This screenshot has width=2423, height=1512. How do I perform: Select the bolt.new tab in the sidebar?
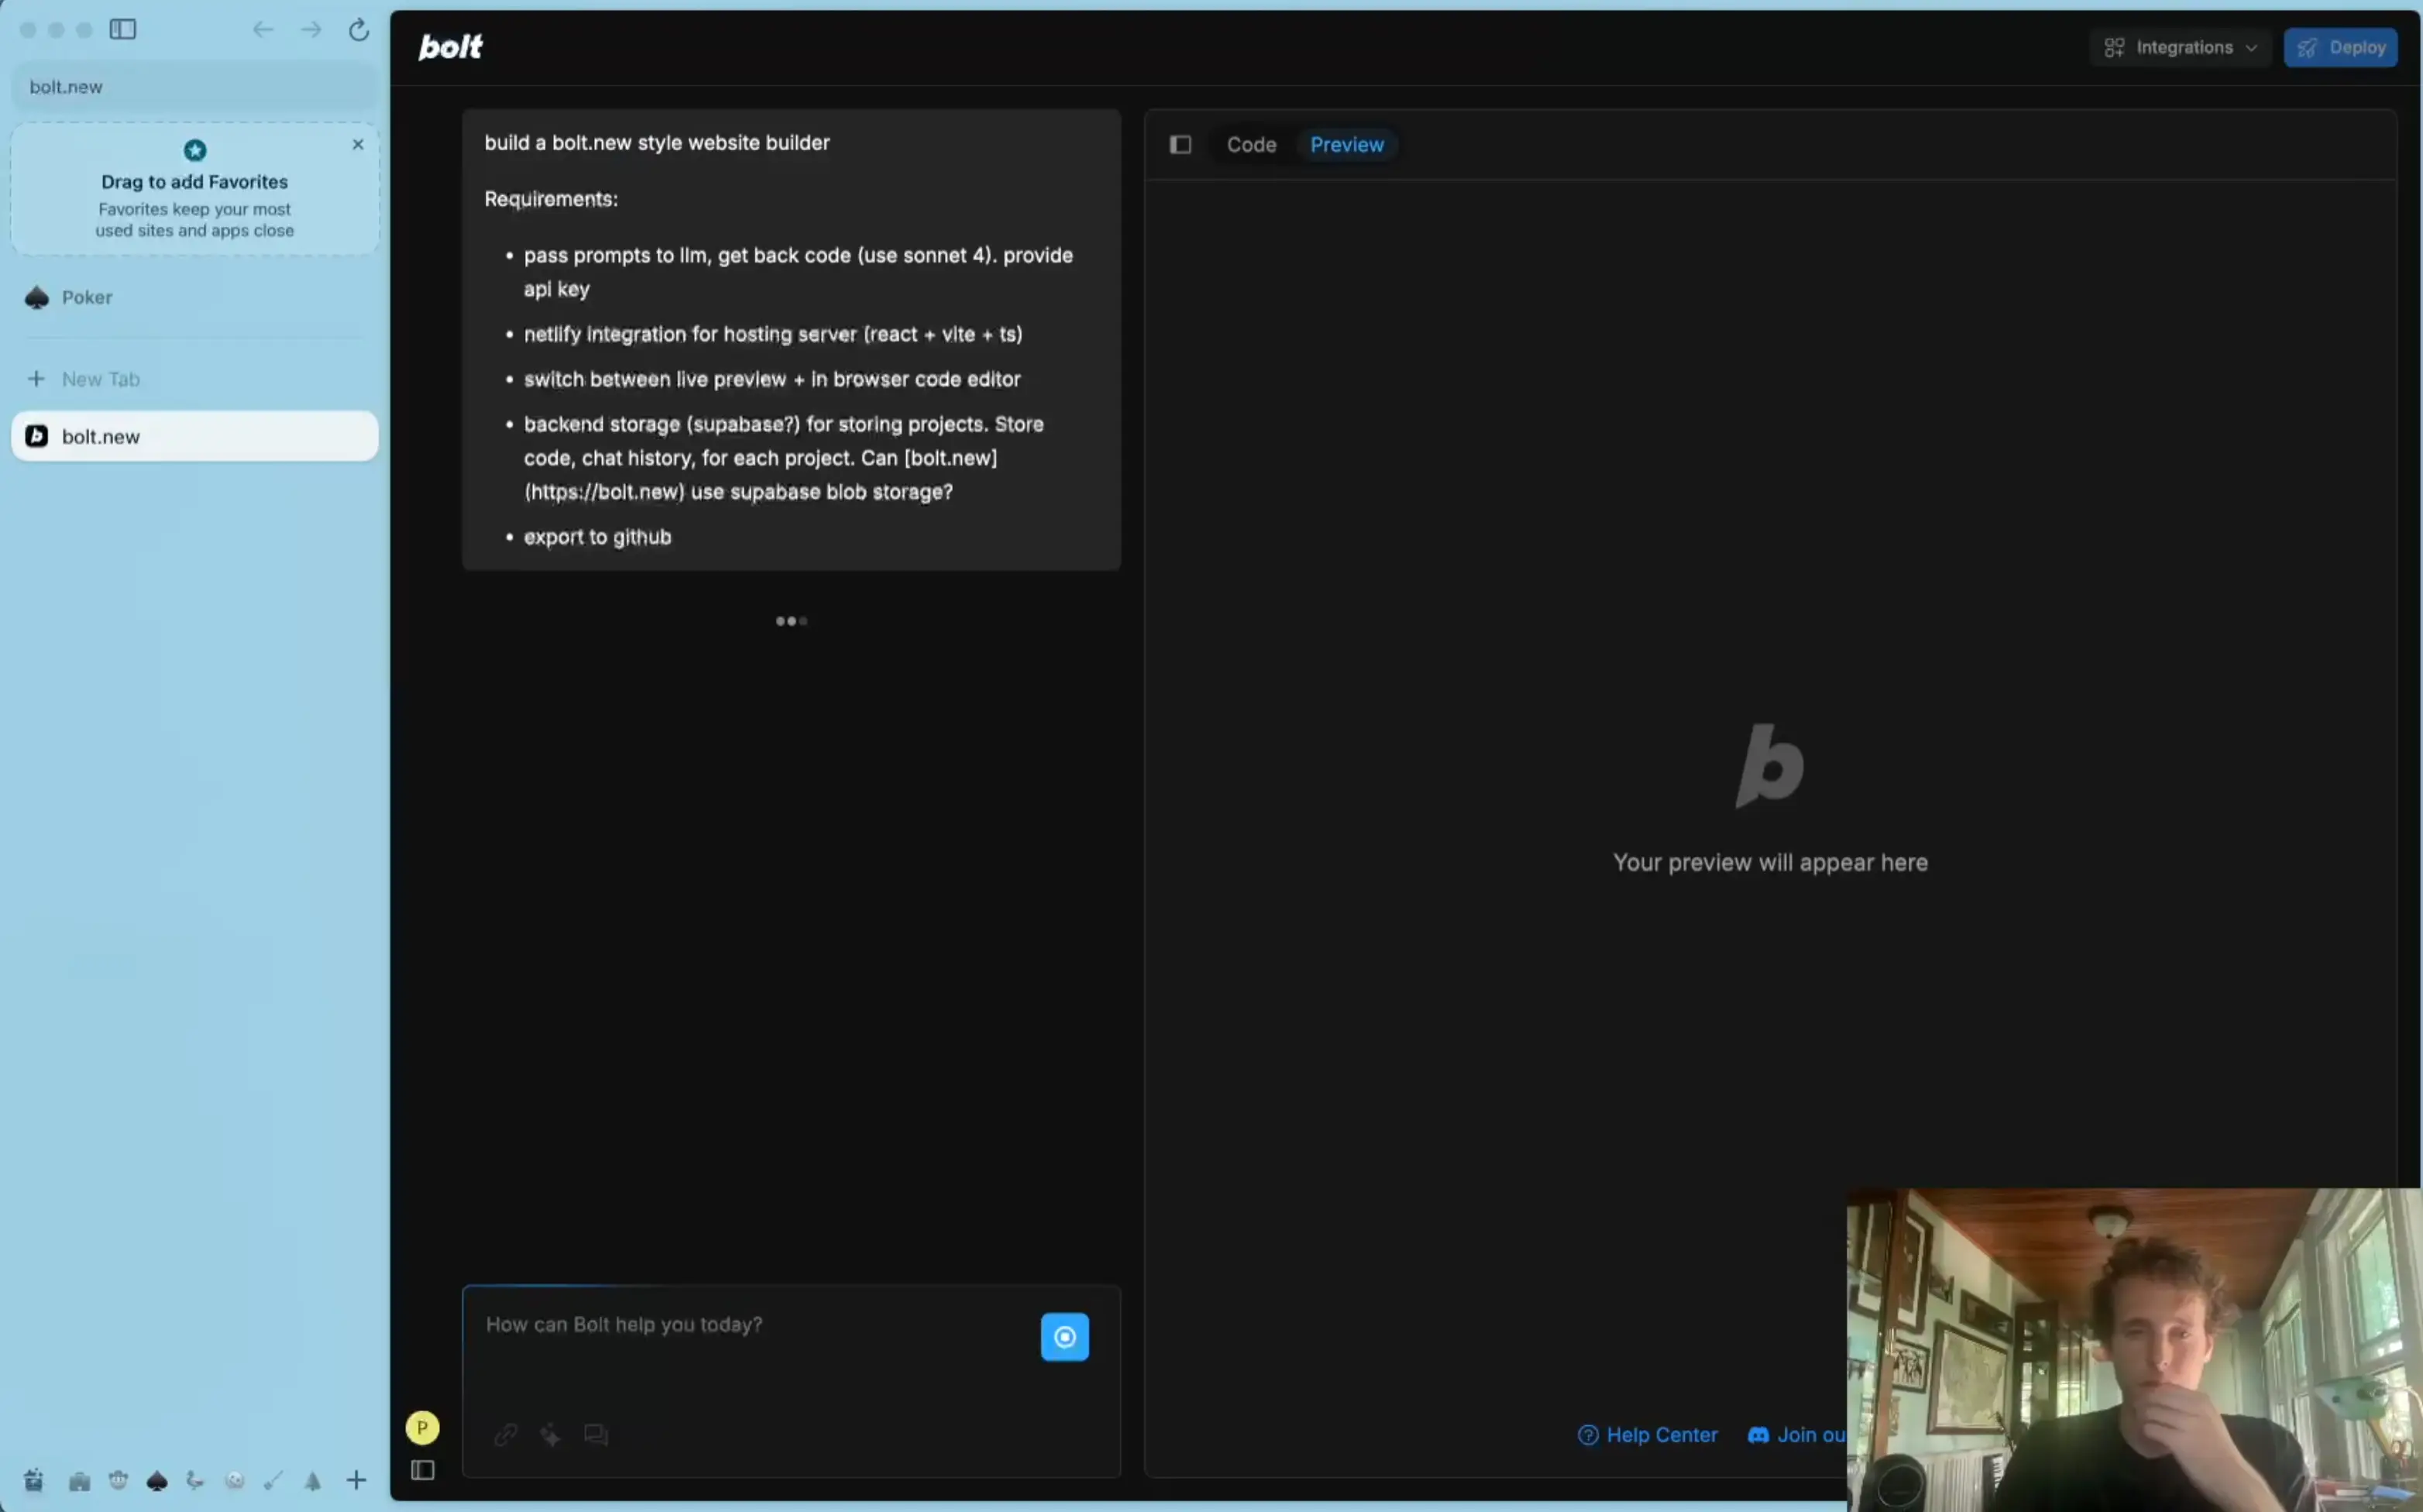coord(195,436)
